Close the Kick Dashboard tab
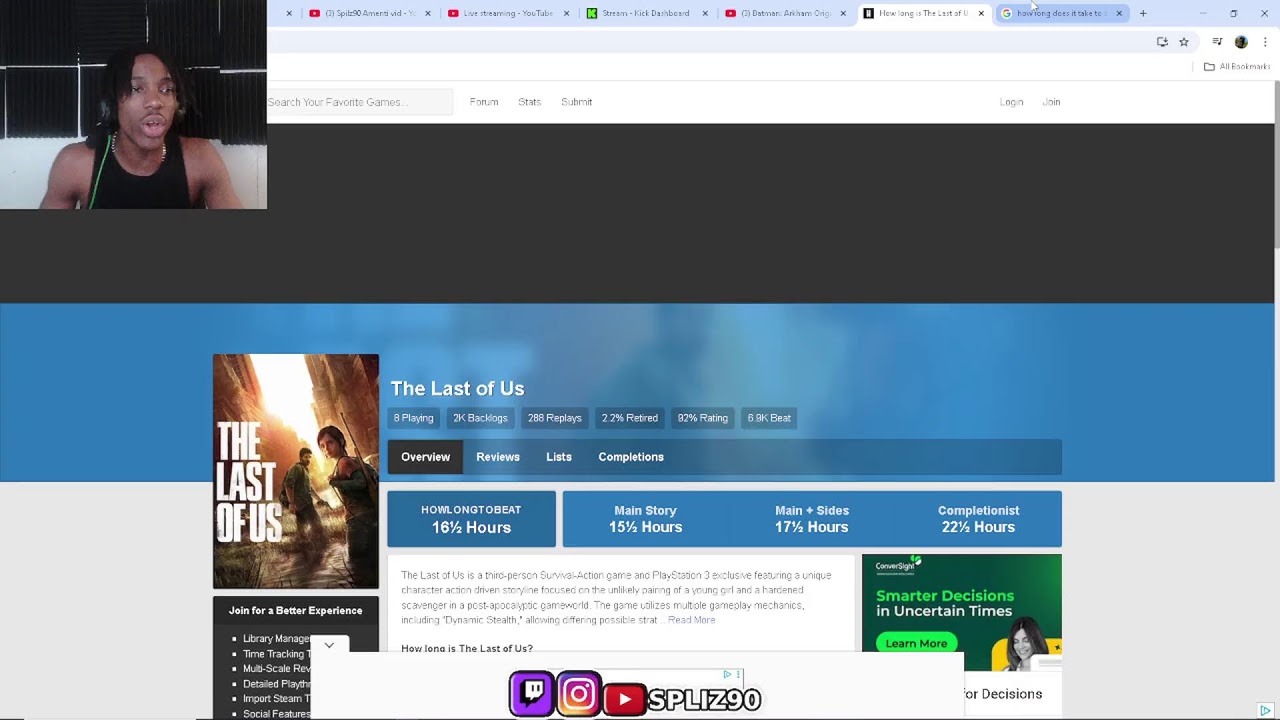Viewport: 1280px width, 720px height. [x=705, y=13]
